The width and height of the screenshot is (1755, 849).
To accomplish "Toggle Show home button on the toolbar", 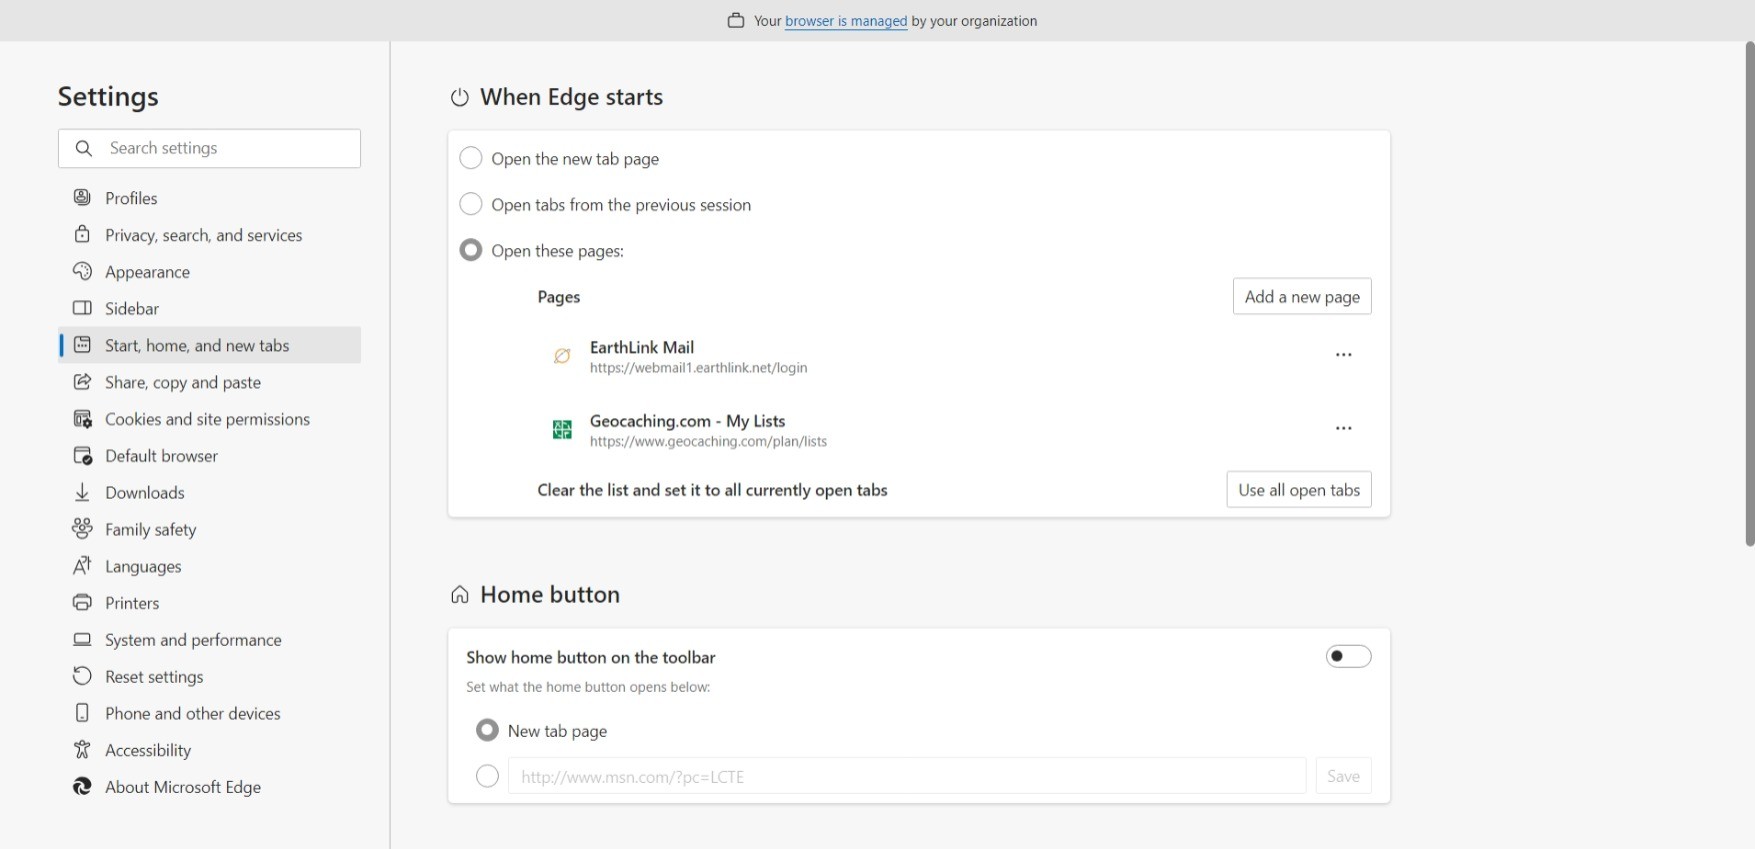I will pyautogui.click(x=1348, y=656).
